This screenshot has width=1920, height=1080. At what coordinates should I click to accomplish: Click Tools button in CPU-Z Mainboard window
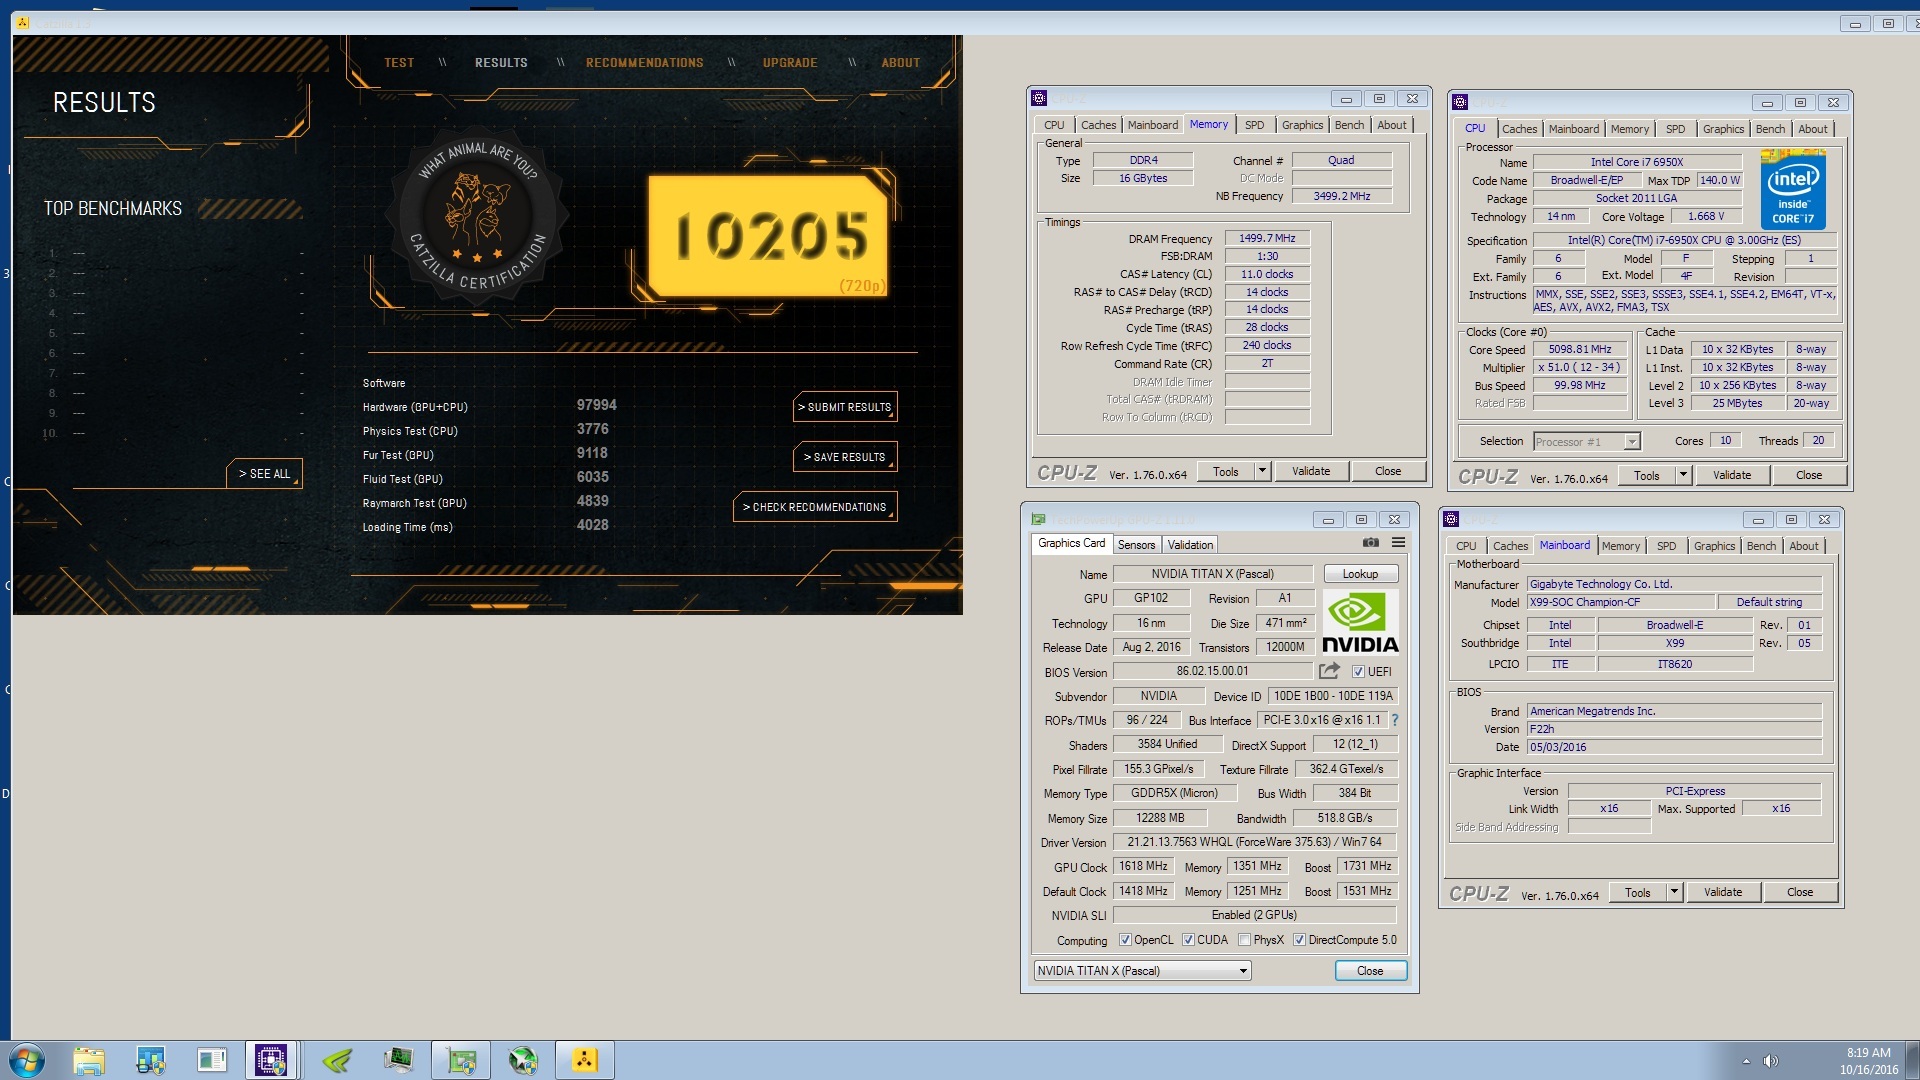(1637, 892)
